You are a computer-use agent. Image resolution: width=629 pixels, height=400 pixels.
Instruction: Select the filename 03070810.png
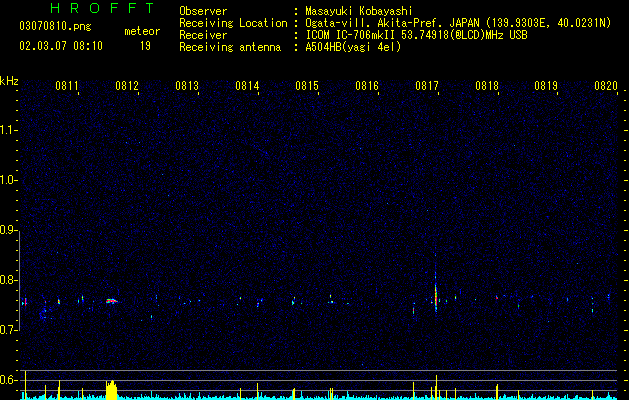tap(55, 27)
